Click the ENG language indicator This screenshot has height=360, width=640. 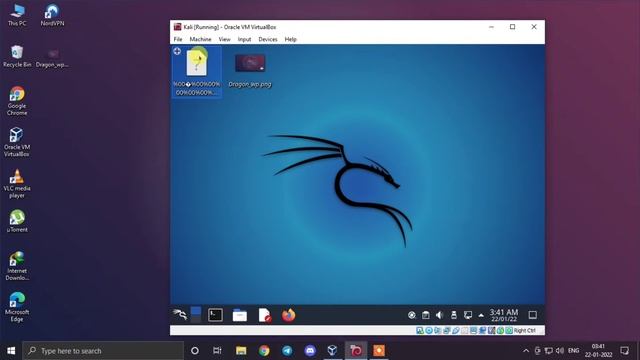coord(573,351)
